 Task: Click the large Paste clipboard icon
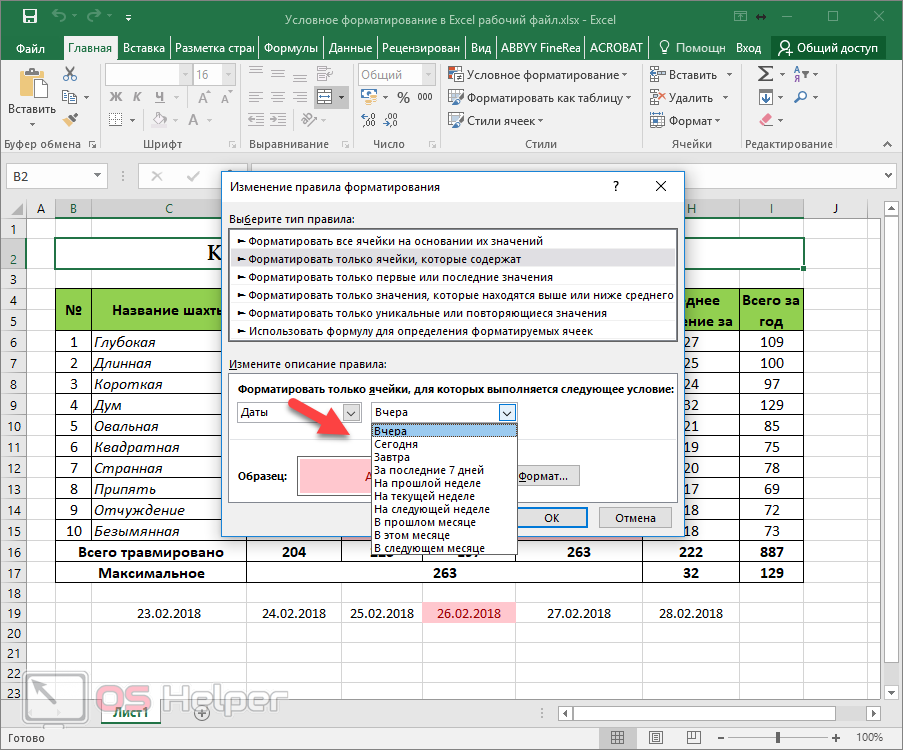coord(33,85)
